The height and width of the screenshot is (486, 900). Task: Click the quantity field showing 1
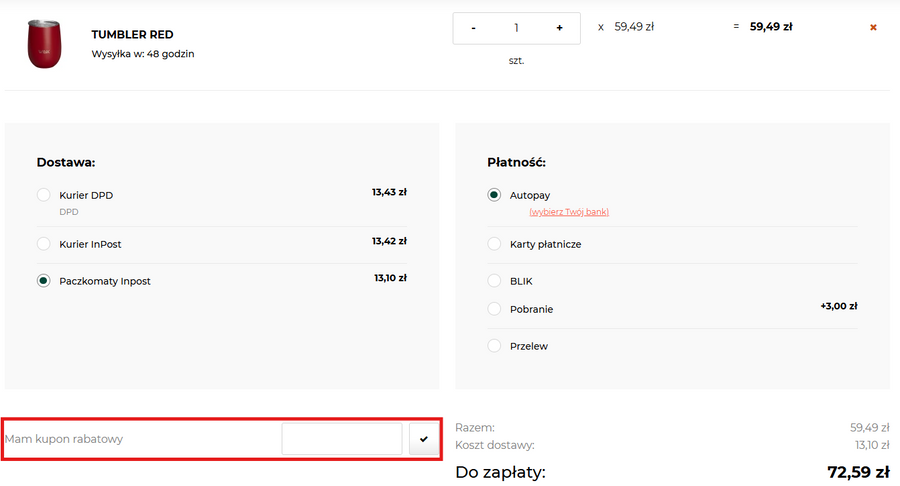coord(516,28)
